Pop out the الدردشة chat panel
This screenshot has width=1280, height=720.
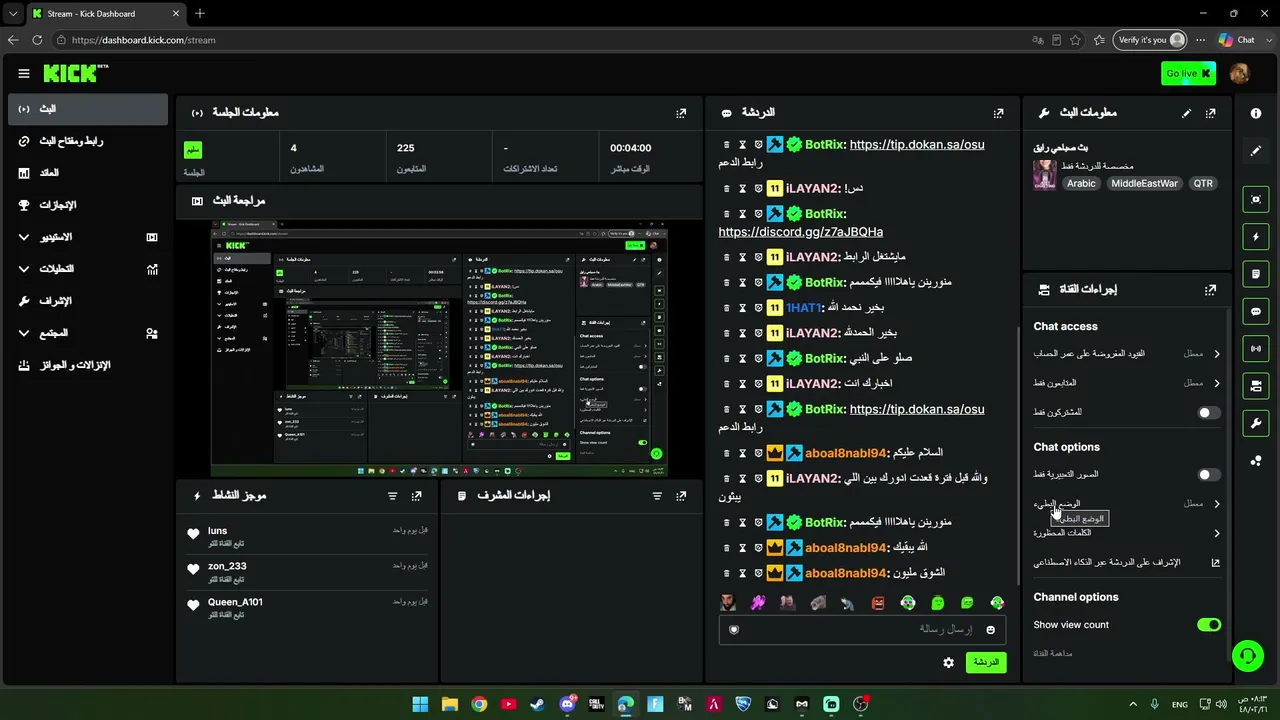click(x=998, y=113)
